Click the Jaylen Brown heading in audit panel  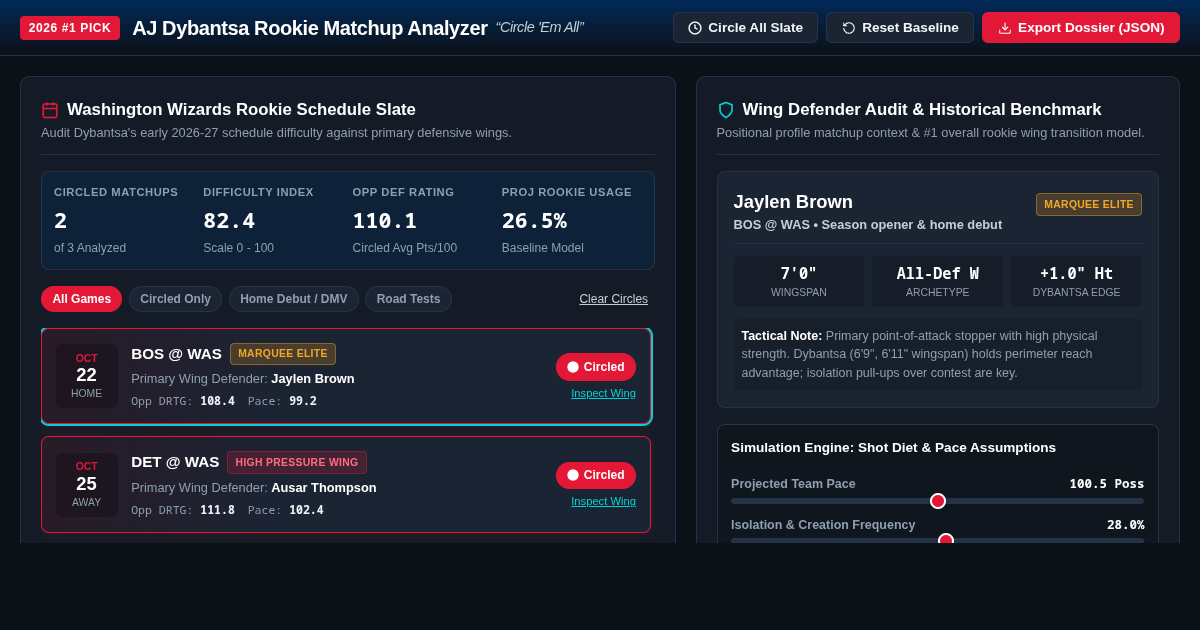[793, 202]
